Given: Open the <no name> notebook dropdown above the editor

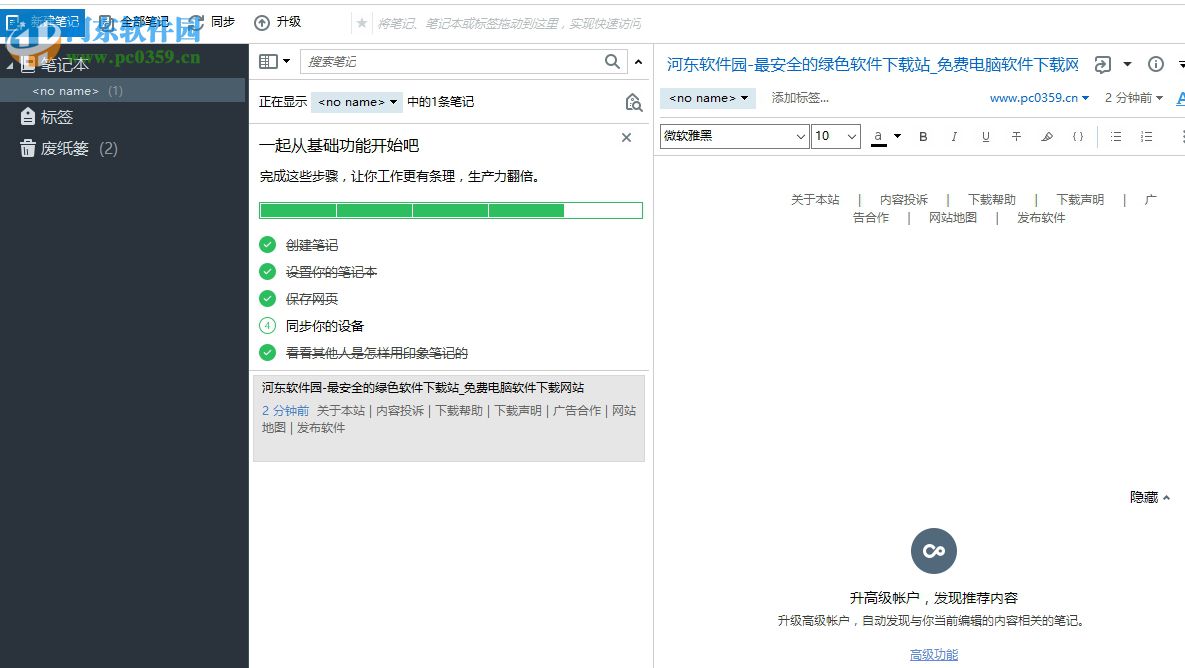Looking at the screenshot, I should pyautogui.click(x=707, y=97).
